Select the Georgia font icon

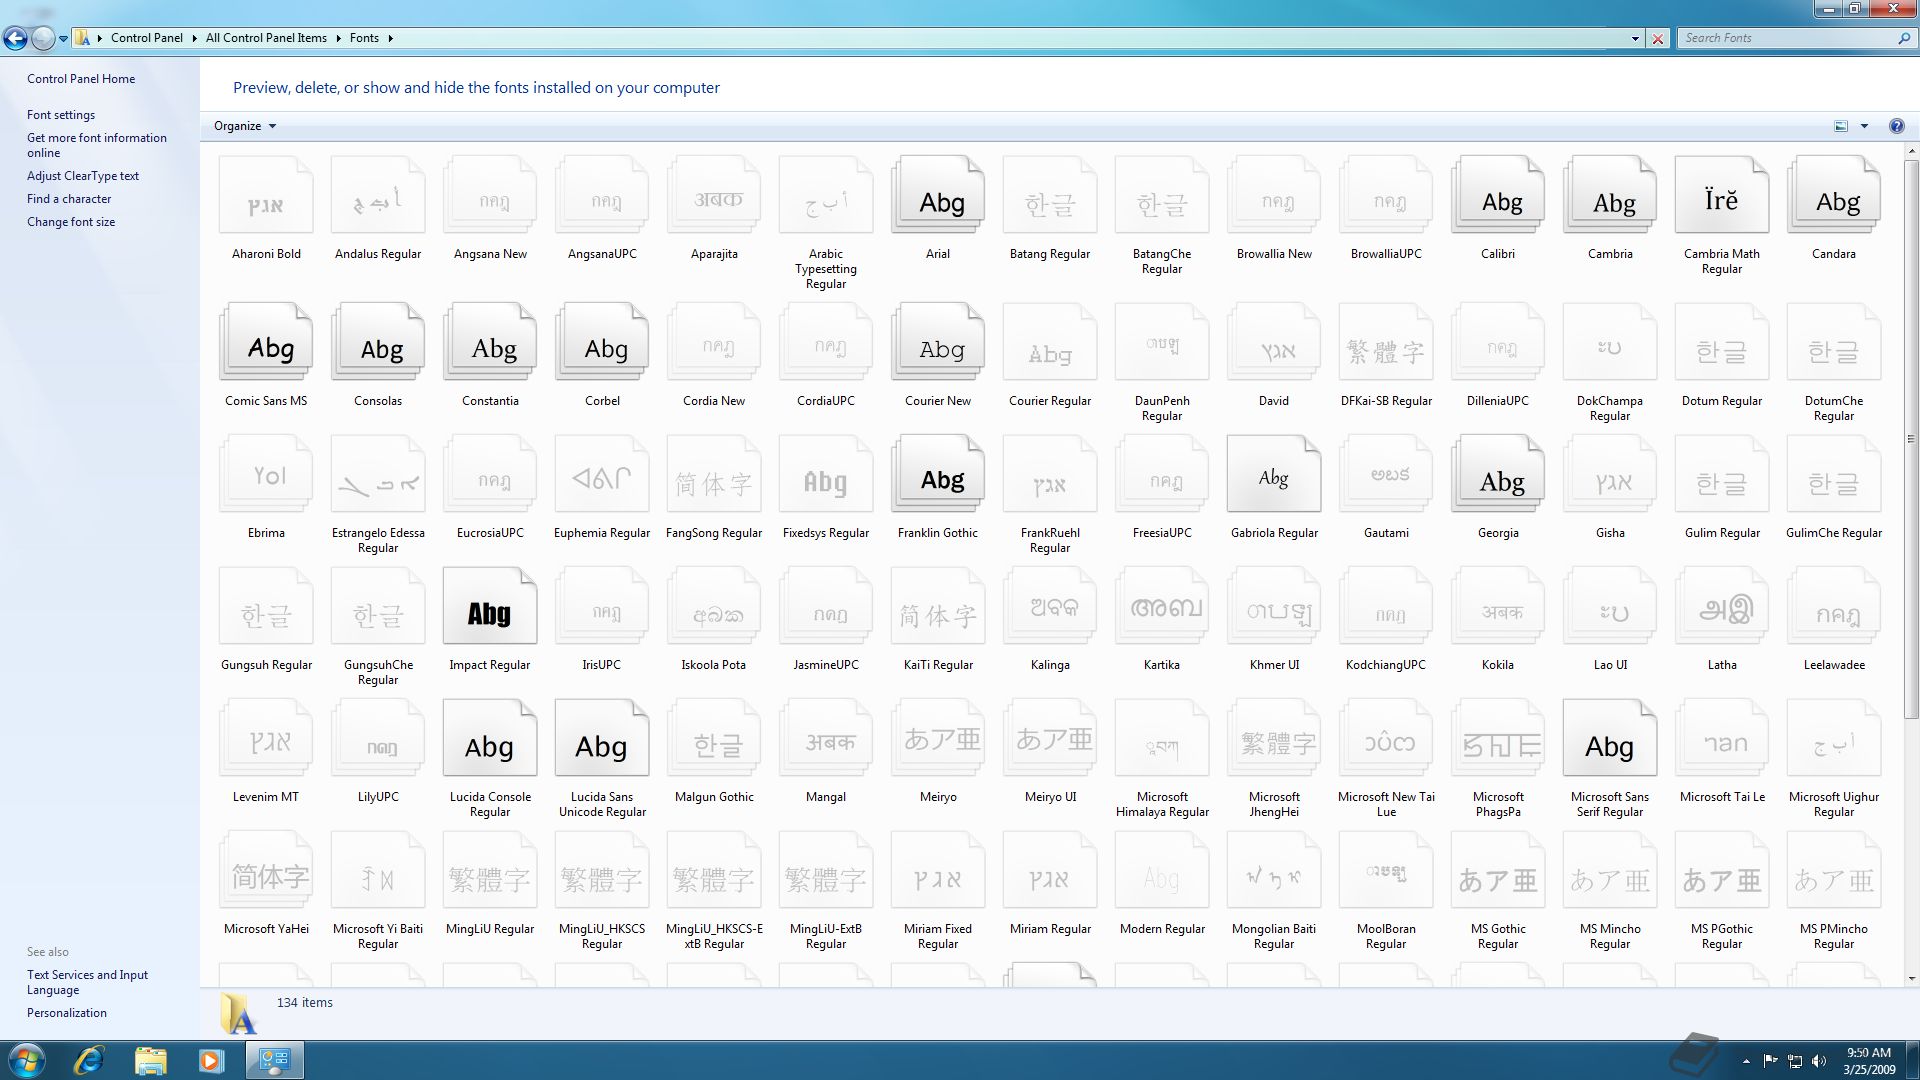[1498, 474]
